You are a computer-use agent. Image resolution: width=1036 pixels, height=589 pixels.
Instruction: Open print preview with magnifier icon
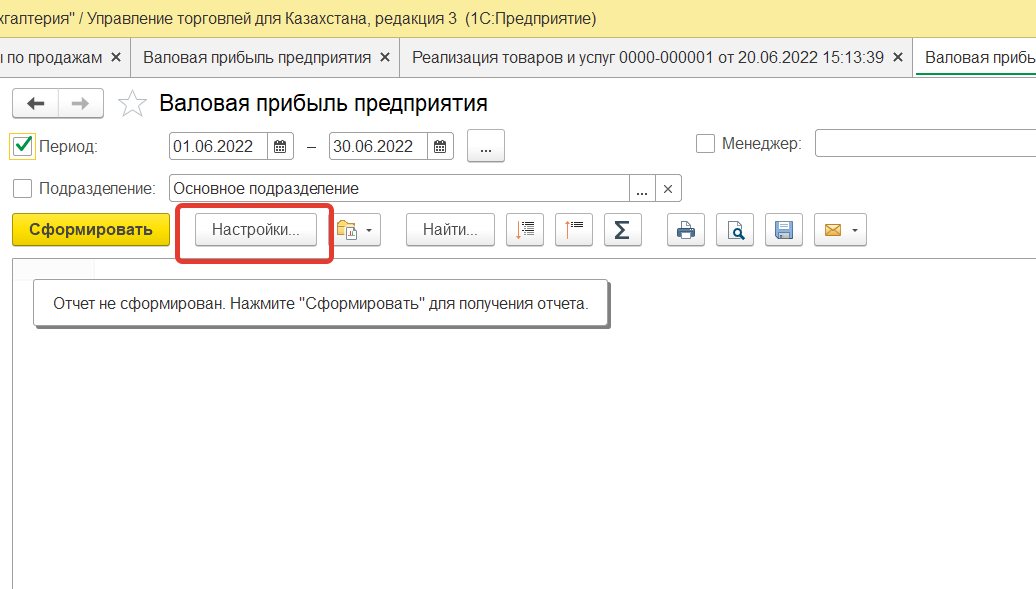click(736, 230)
